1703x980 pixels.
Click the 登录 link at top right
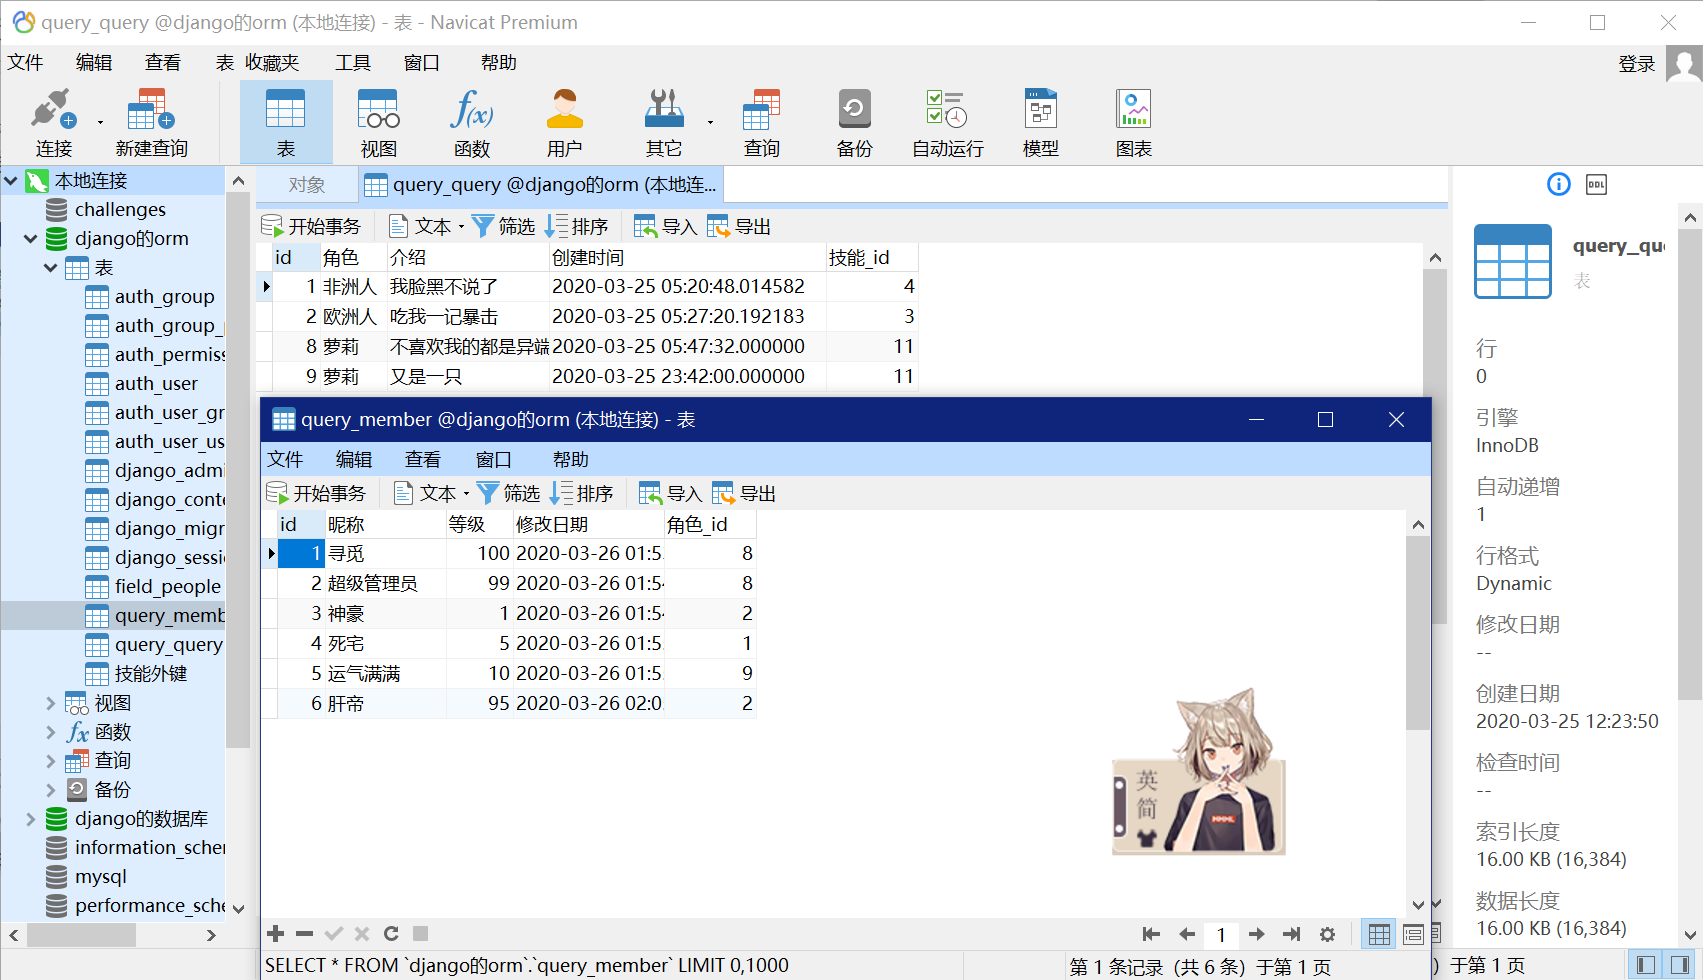[1637, 62]
